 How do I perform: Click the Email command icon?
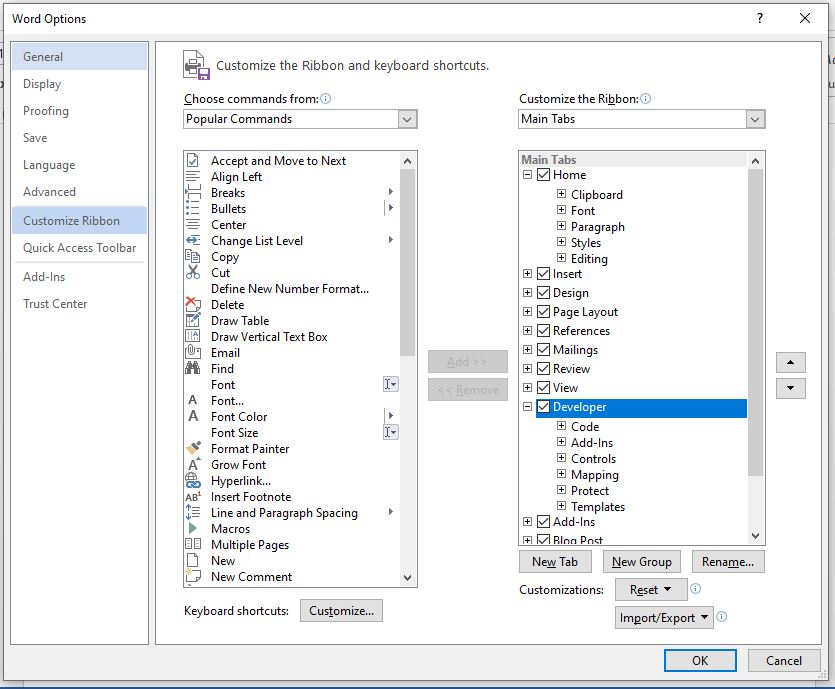pyautogui.click(x=193, y=352)
